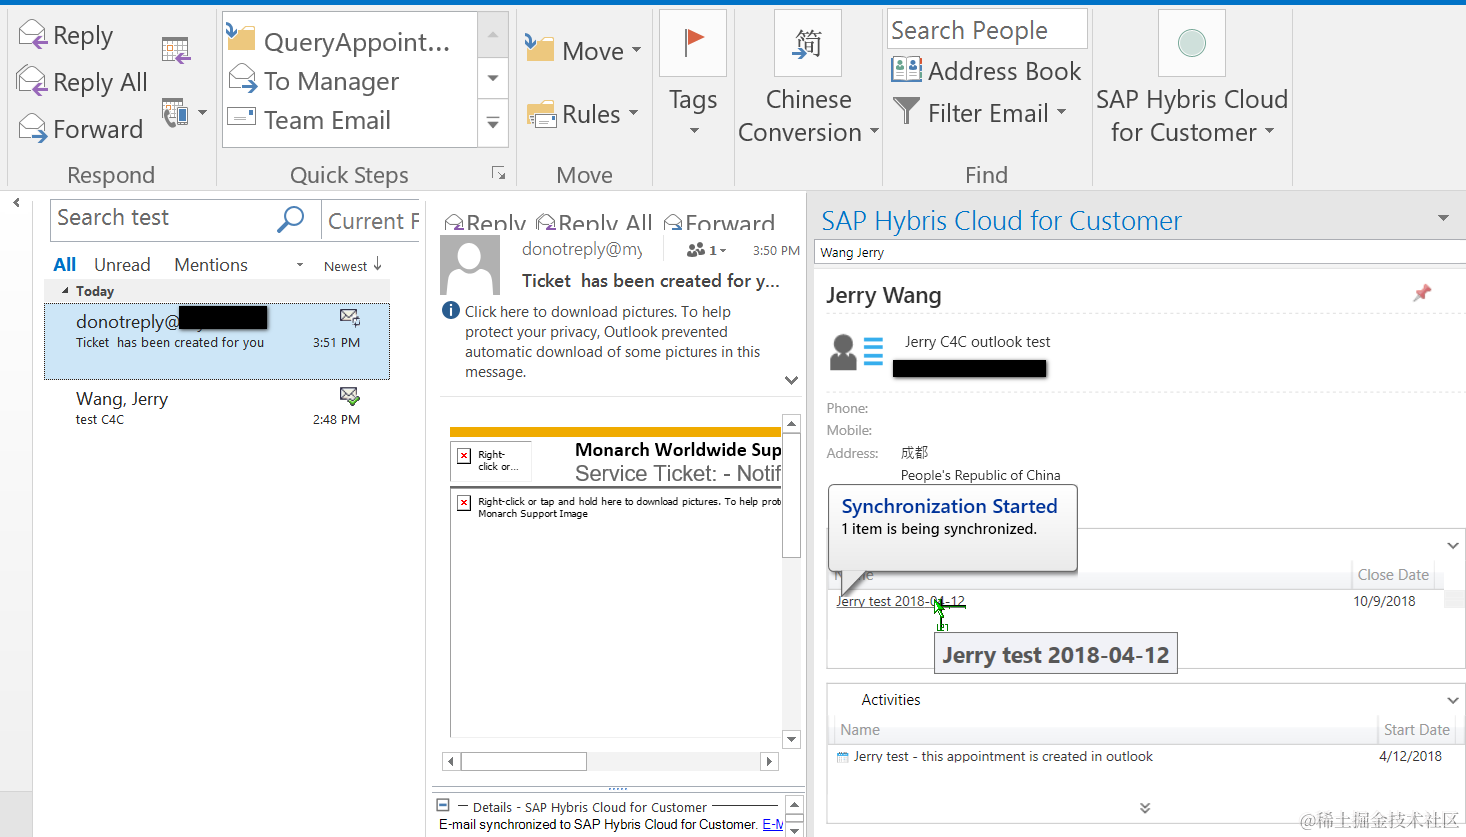Pin the Jerry Wang contact

[x=1422, y=293]
